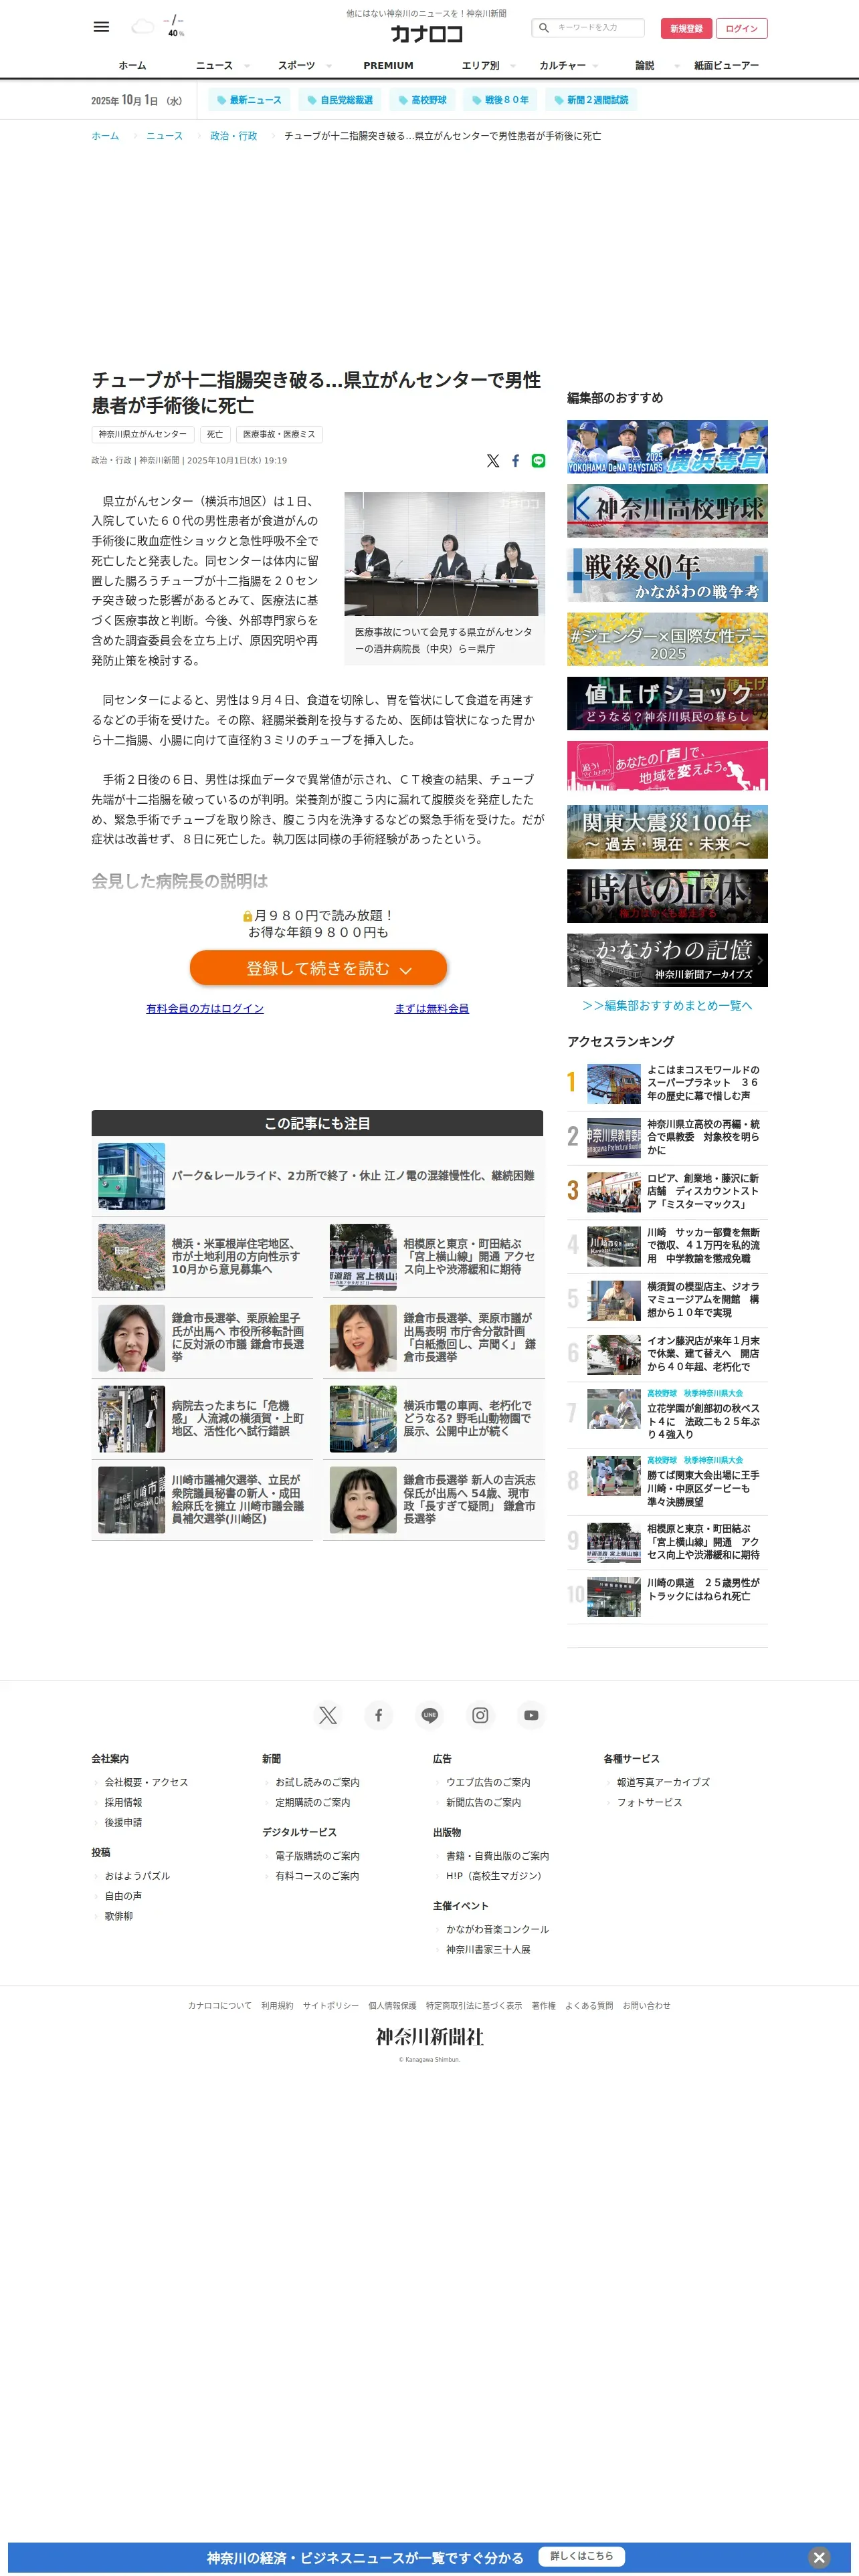
Task: Click the search magnifier icon
Action: pos(544,28)
